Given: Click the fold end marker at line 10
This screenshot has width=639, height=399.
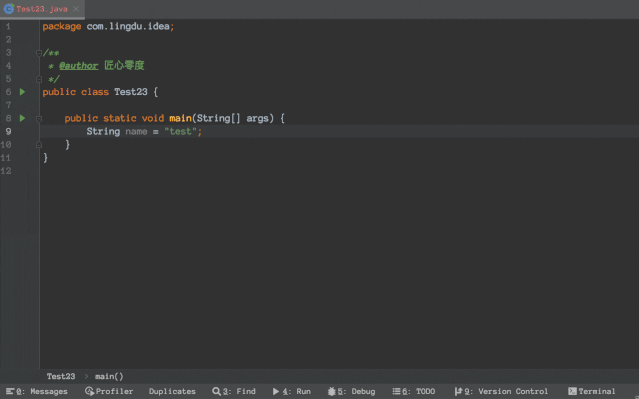Looking at the screenshot, I should tap(39, 145).
